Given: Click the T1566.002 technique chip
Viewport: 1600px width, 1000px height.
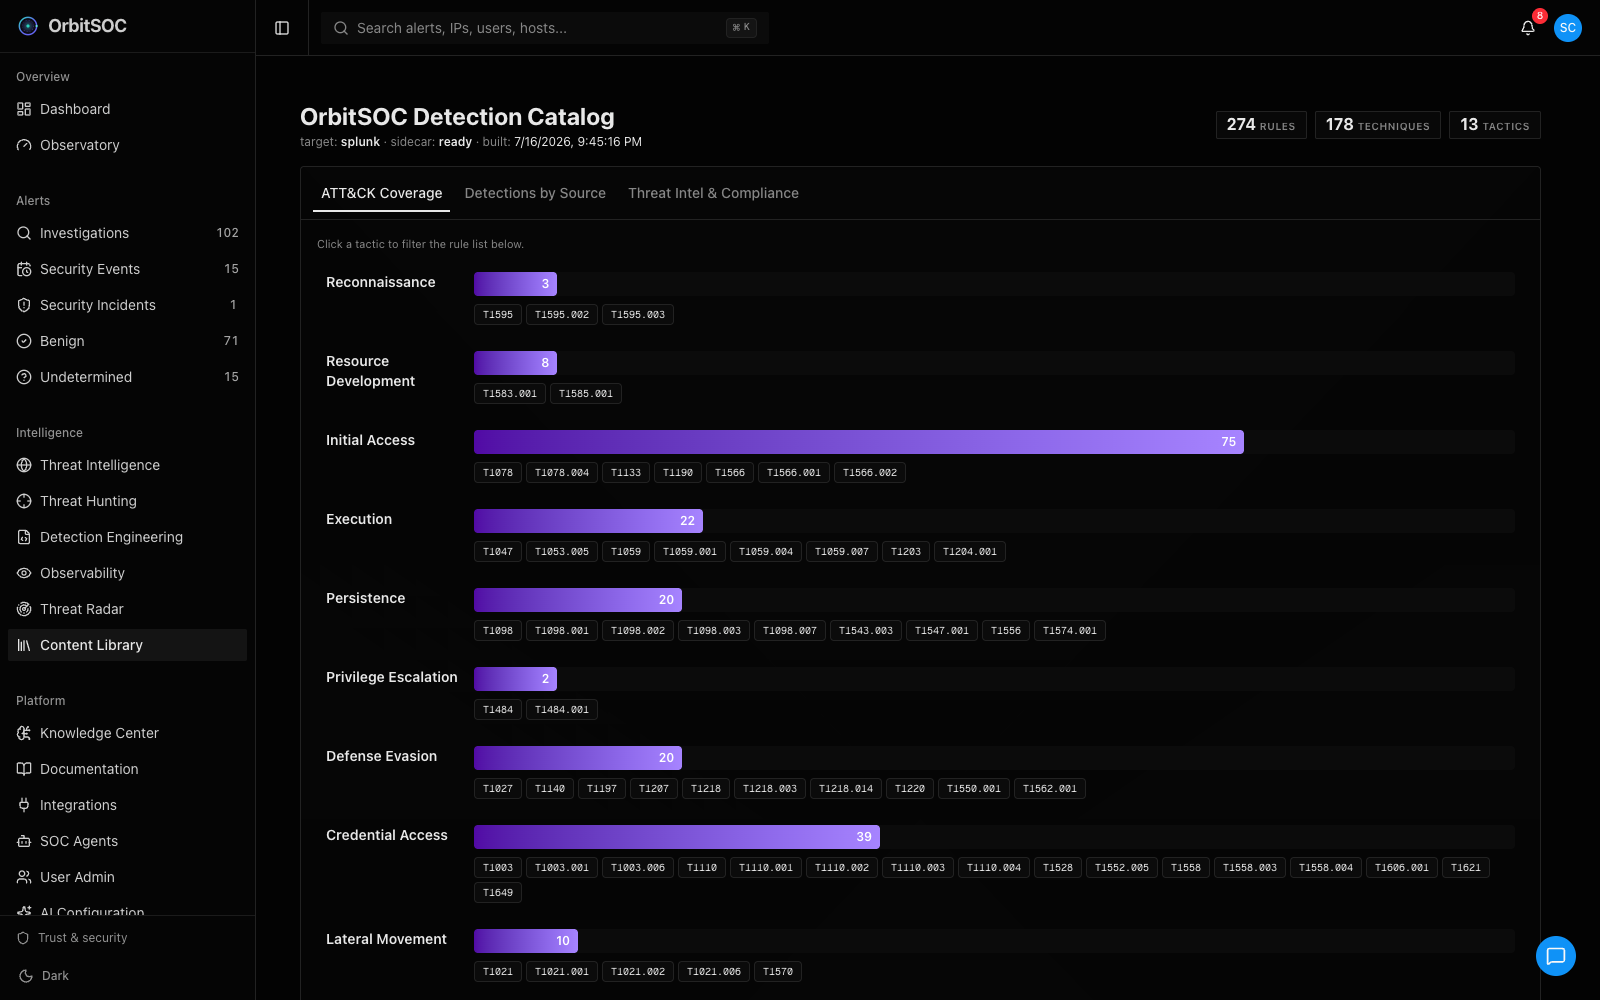Looking at the screenshot, I should 870,473.
